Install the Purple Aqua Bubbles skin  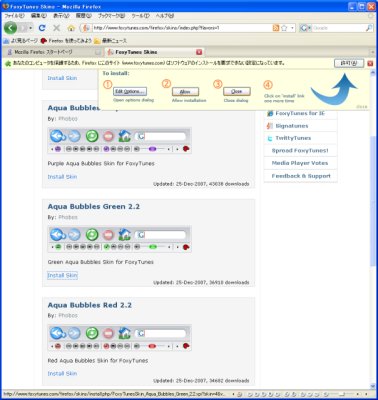click(x=62, y=177)
